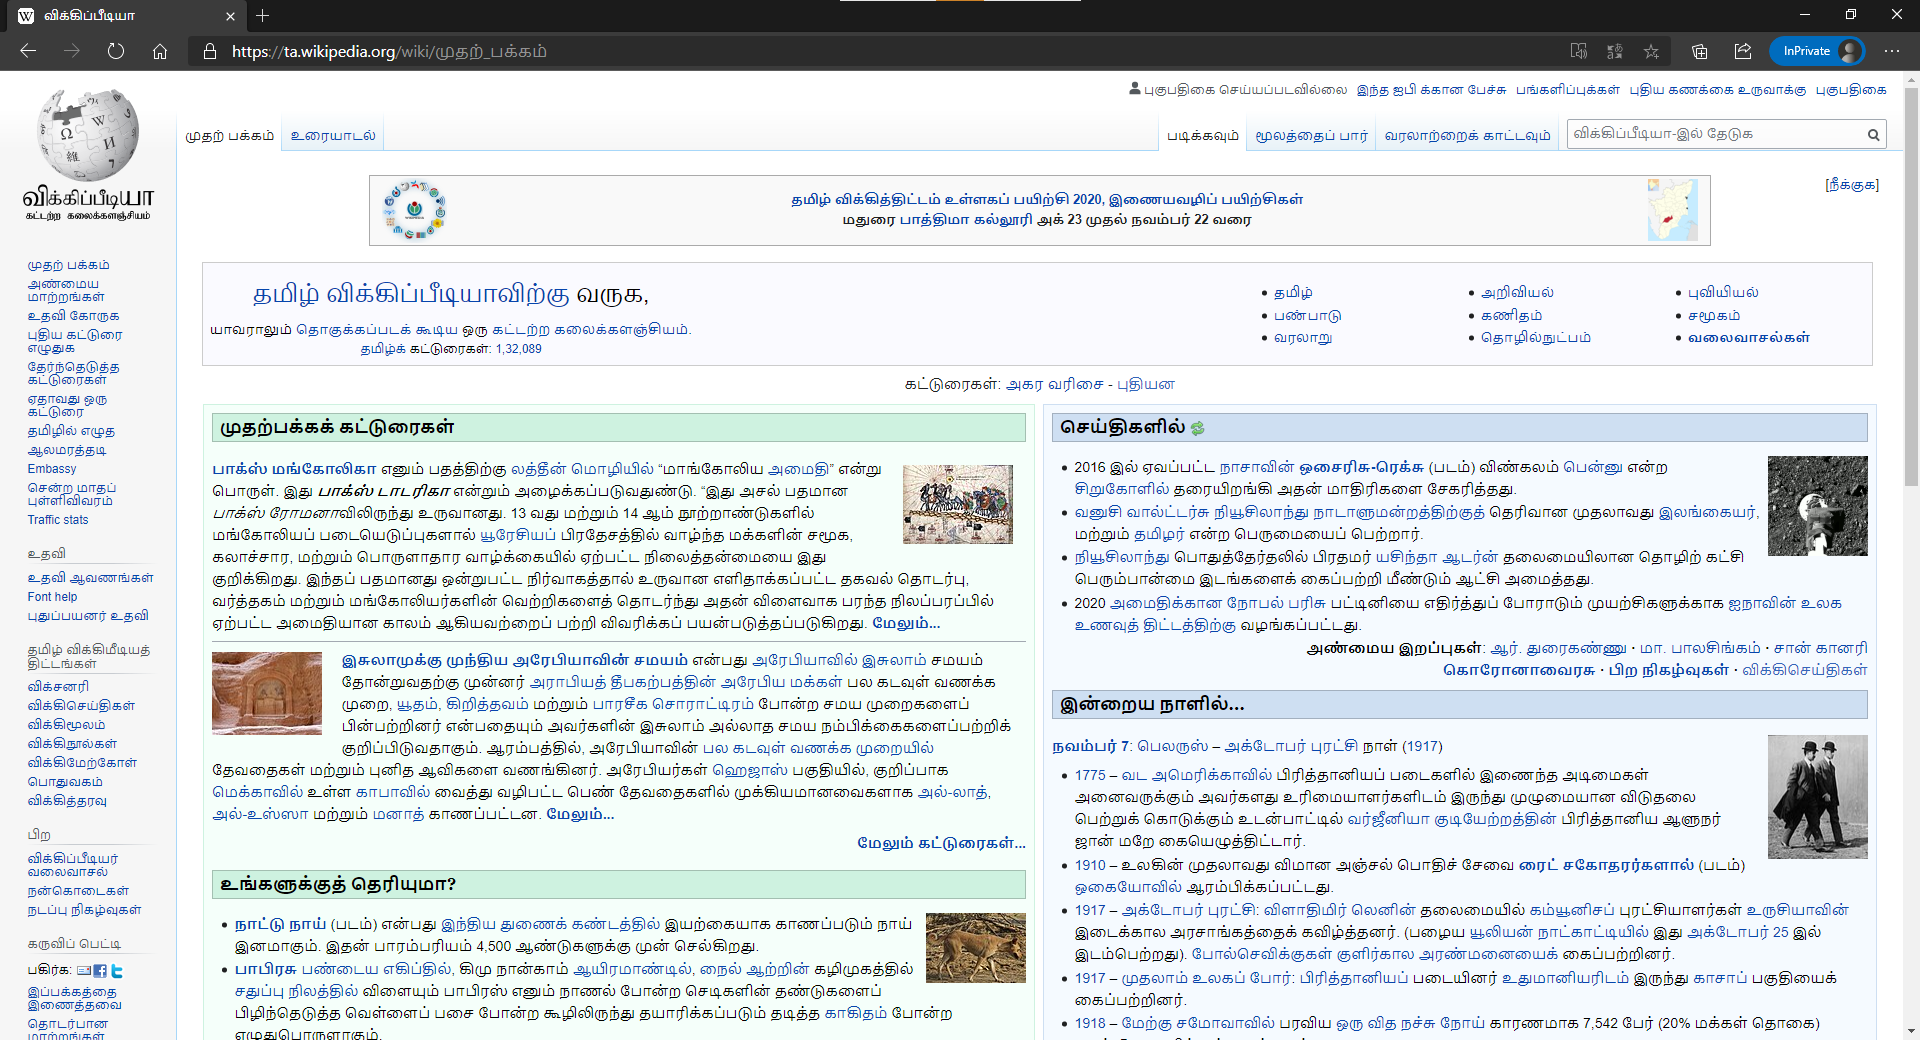Open the Read aloud book icon
Screen dimensions: 1920x1040
point(1579,51)
